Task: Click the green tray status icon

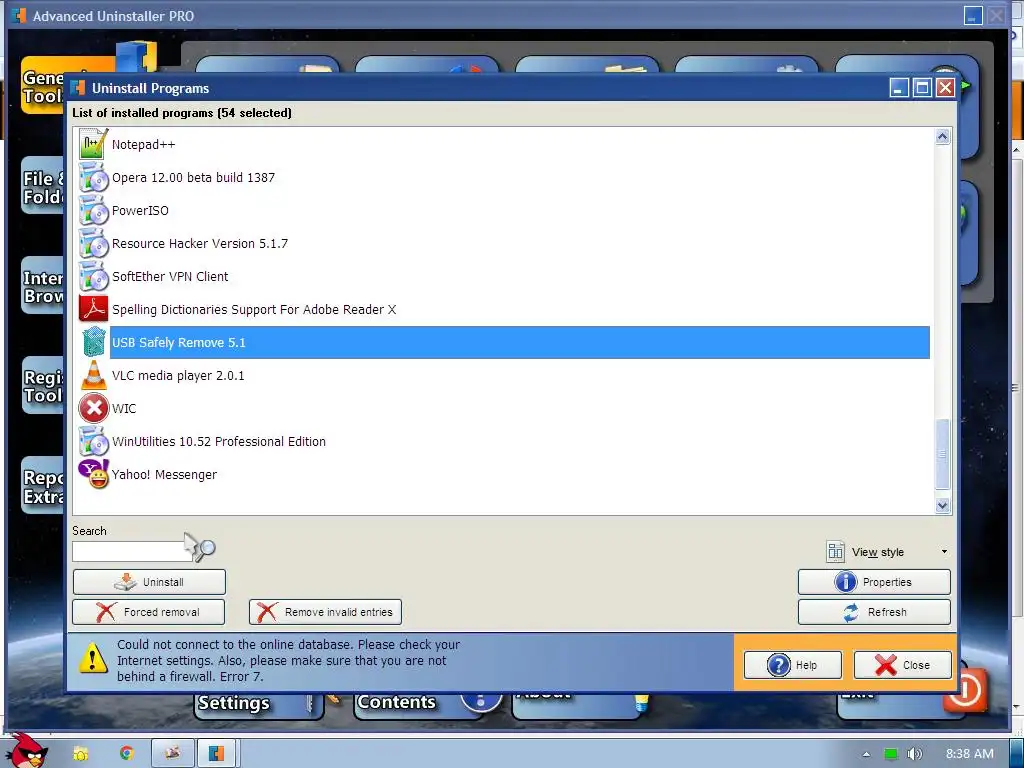Action: point(890,754)
